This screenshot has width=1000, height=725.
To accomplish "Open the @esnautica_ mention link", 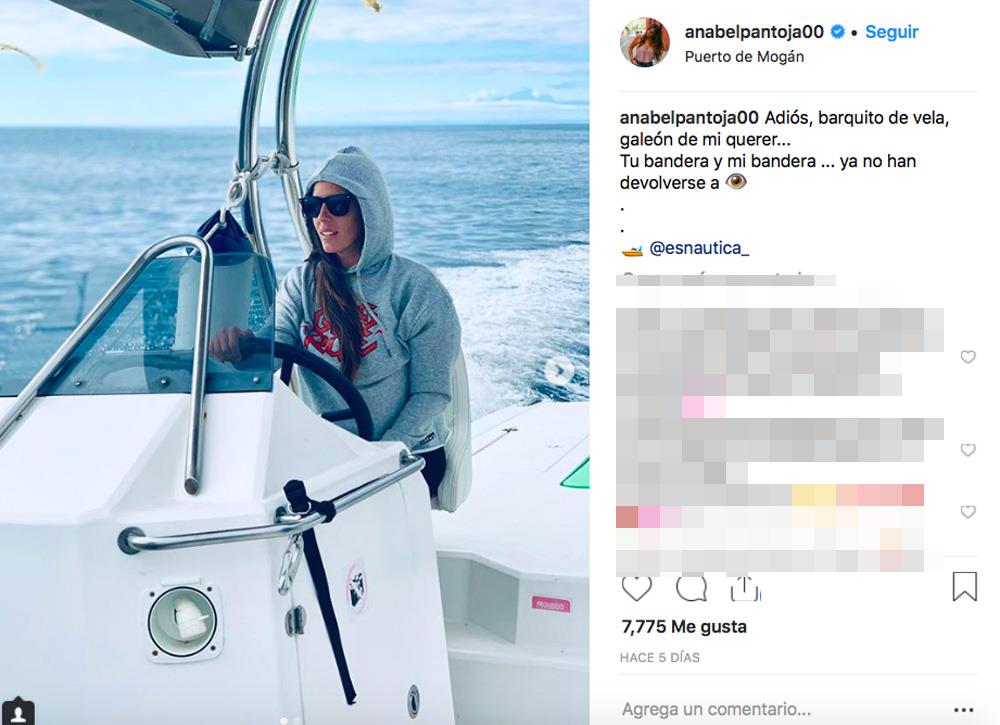I will click(699, 247).
